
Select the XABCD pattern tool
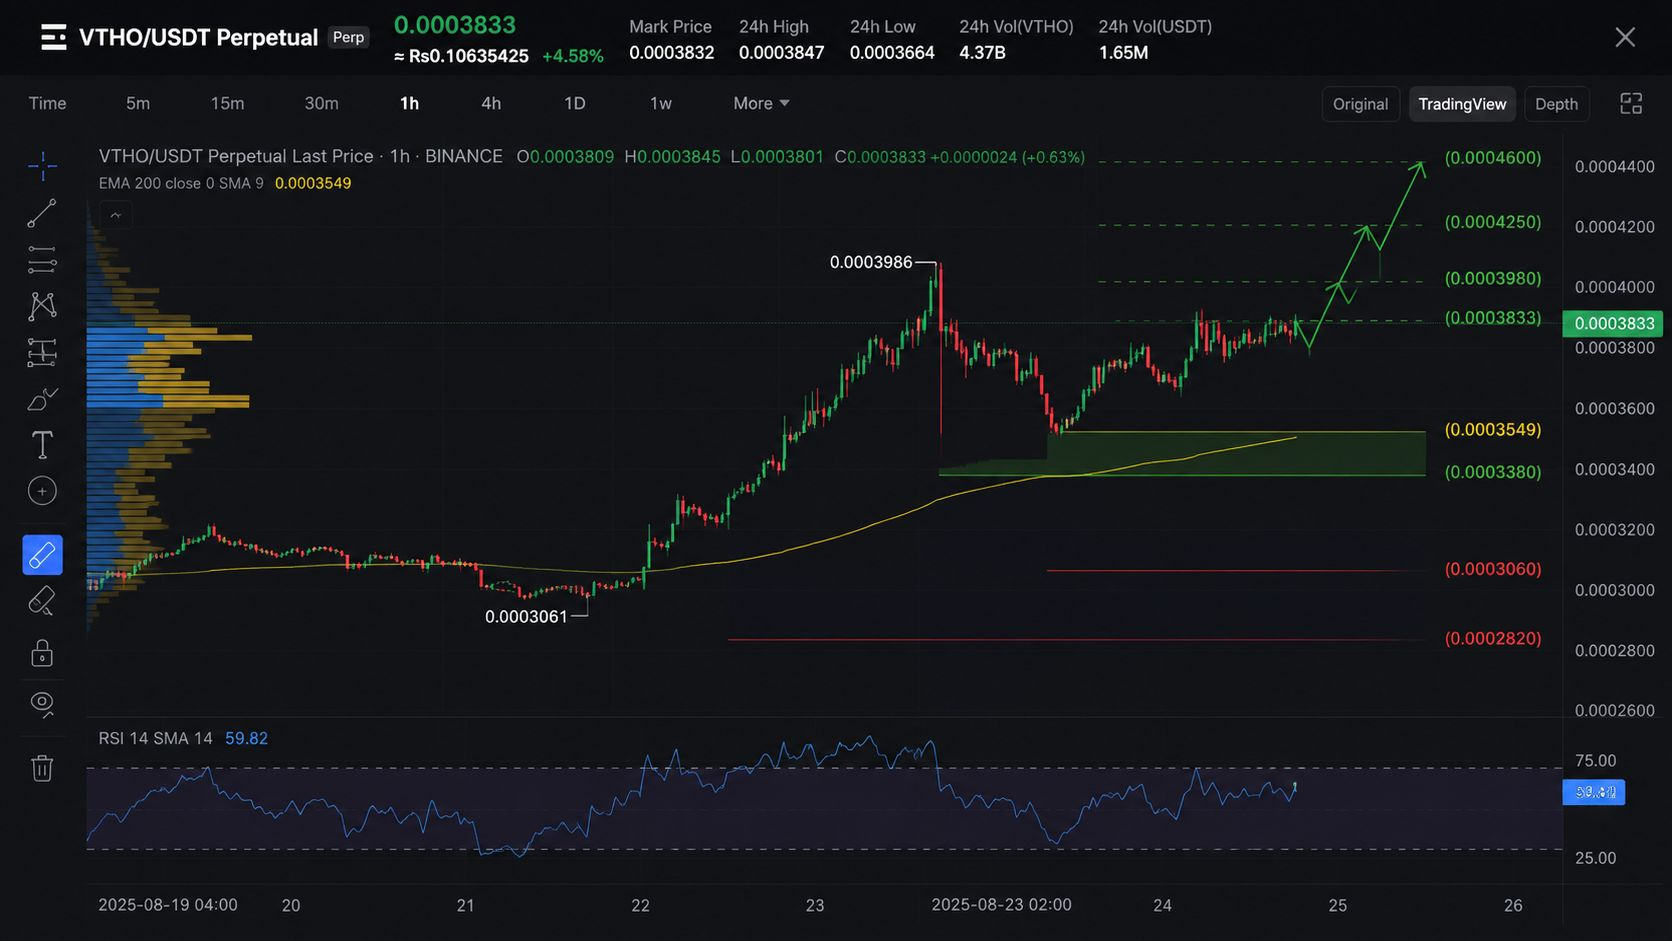[42, 306]
